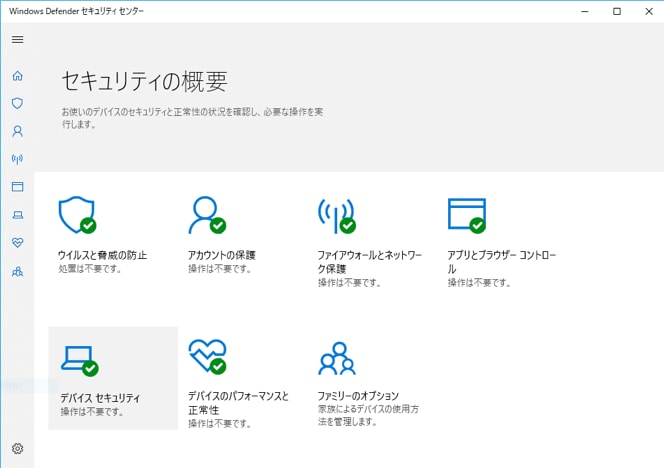Open the ファミリーのオプション tile
Image resolution: width=664 pixels, height=468 pixels.
click(x=368, y=384)
